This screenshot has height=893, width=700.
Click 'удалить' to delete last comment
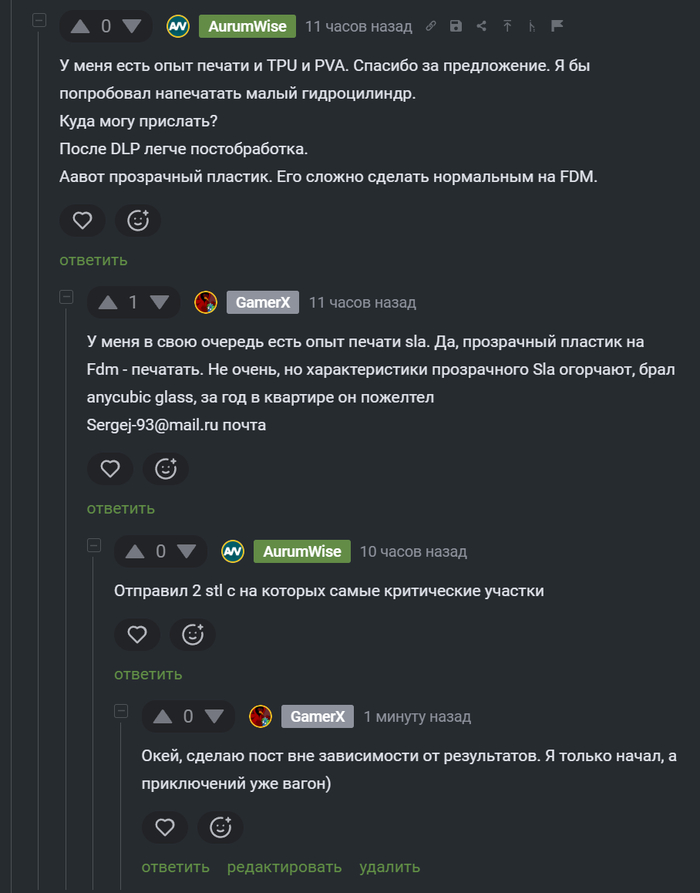(x=389, y=867)
